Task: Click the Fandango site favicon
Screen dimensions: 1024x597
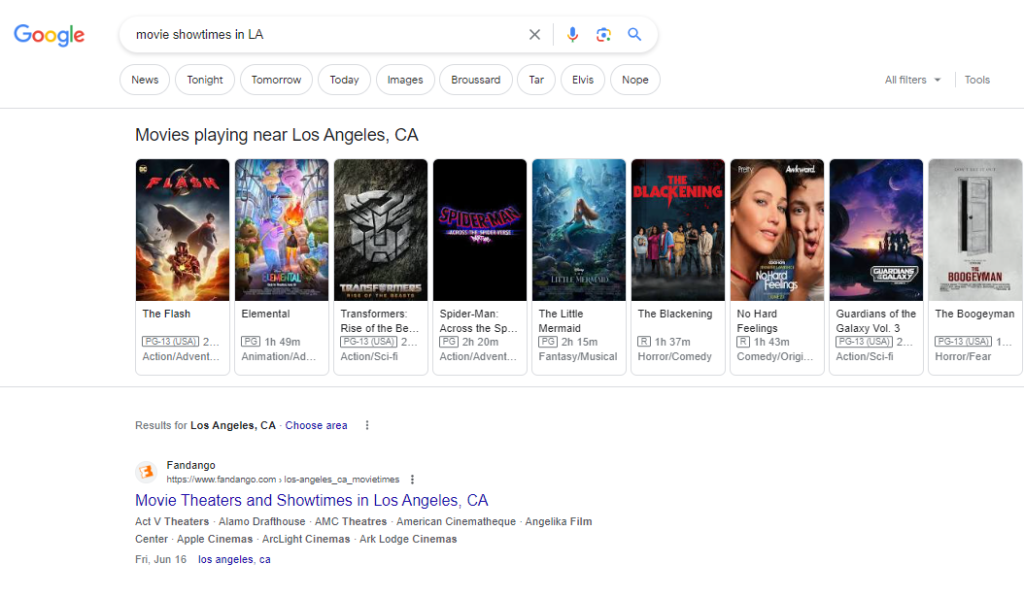Action: 146,472
